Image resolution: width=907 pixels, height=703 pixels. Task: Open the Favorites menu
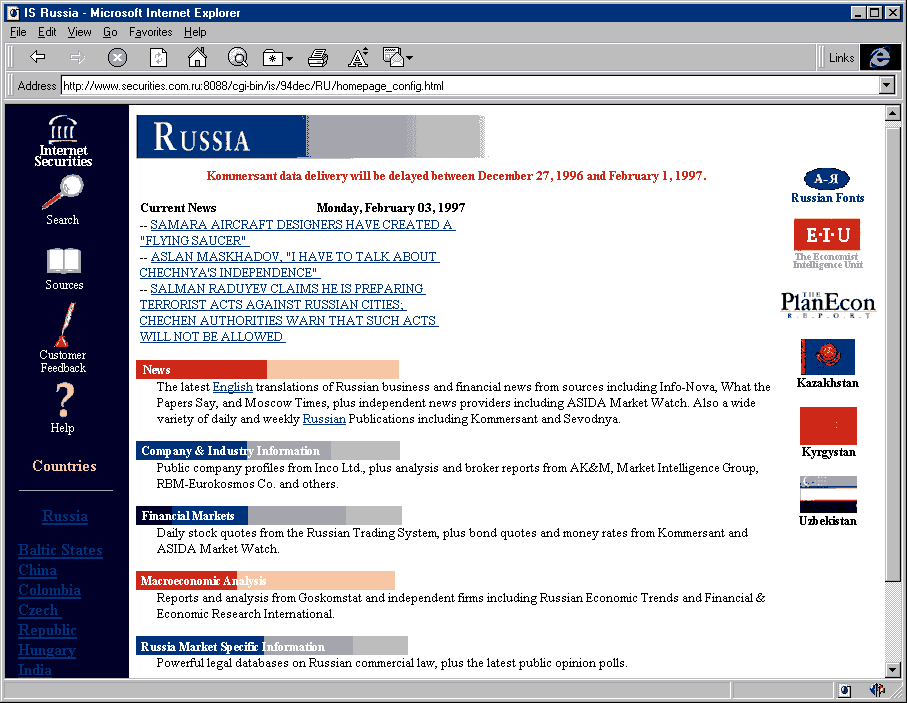(150, 32)
